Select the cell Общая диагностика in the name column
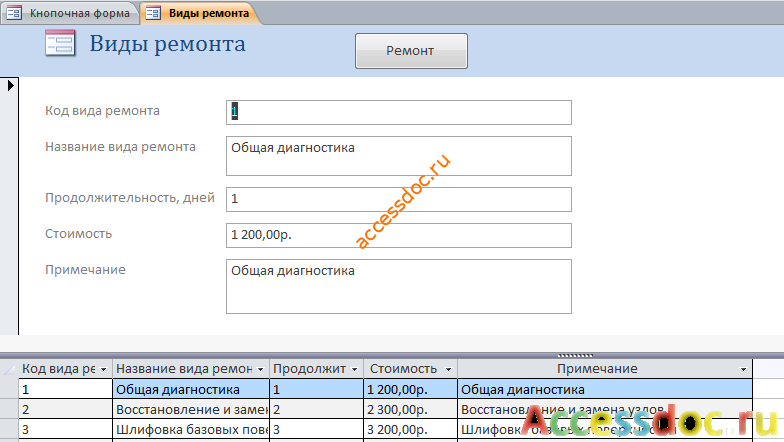The image size is (784, 442). (x=191, y=389)
